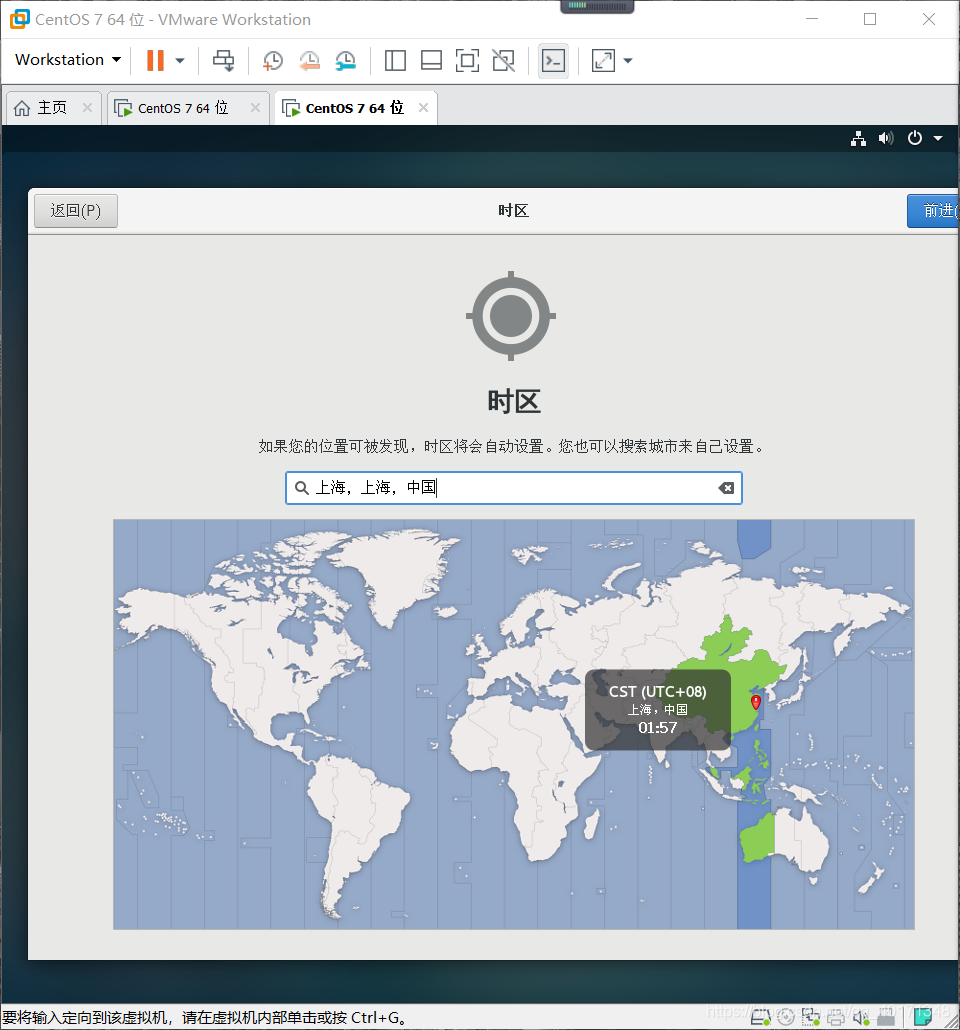
Task: Clear the timezone search text
Action: click(x=726, y=487)
